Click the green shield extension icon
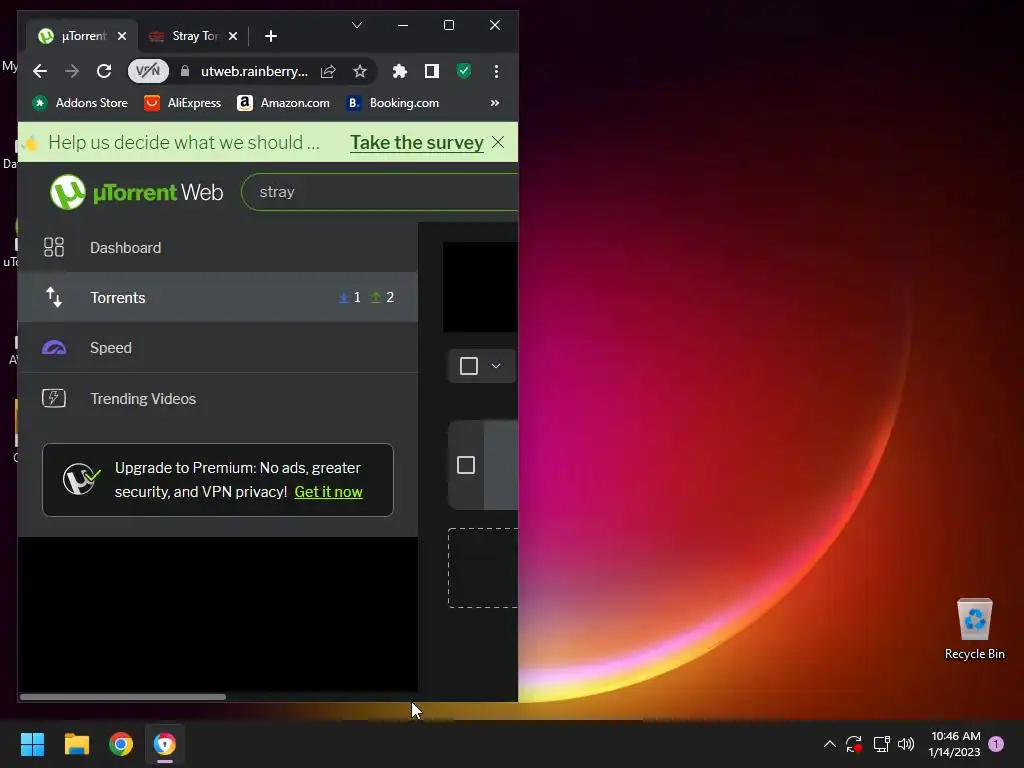1024x768 pixels. (464, 71)
